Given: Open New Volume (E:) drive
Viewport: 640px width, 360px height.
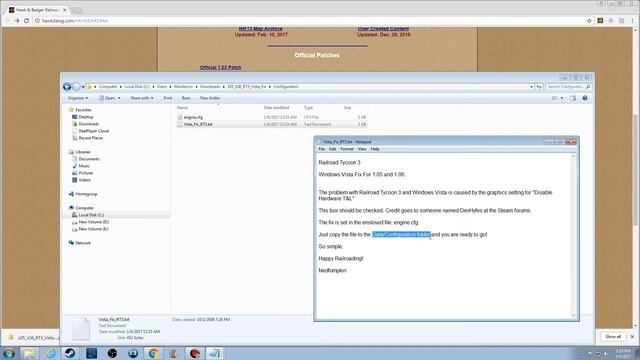Looking at the screenshot, I should point(93,229).
